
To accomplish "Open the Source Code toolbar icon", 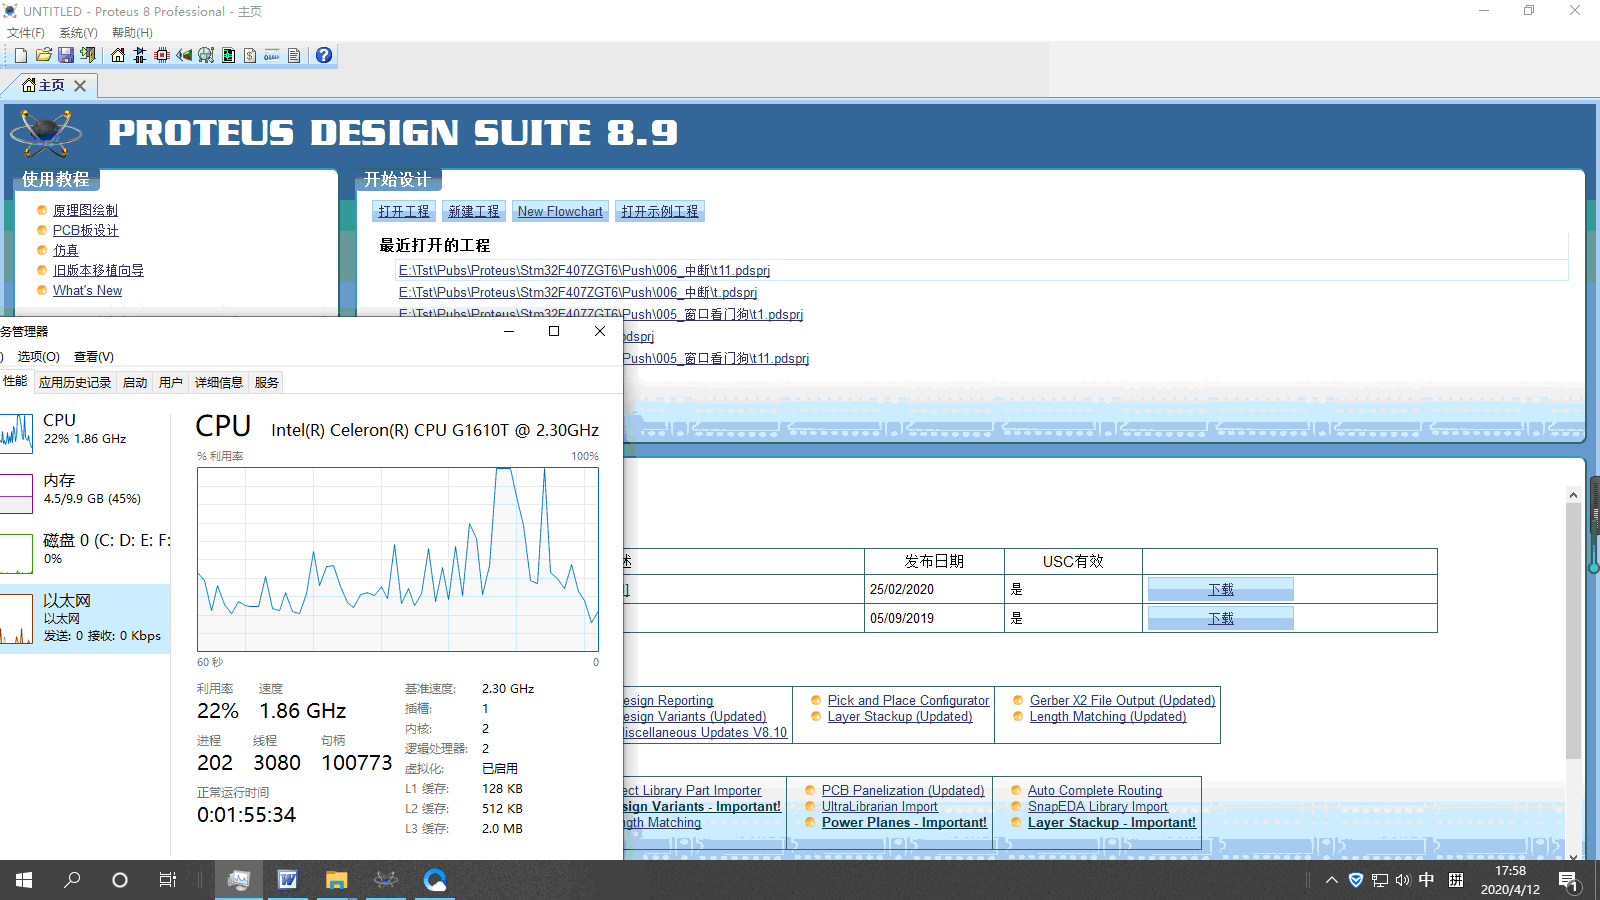I will [x=272, y=55].
